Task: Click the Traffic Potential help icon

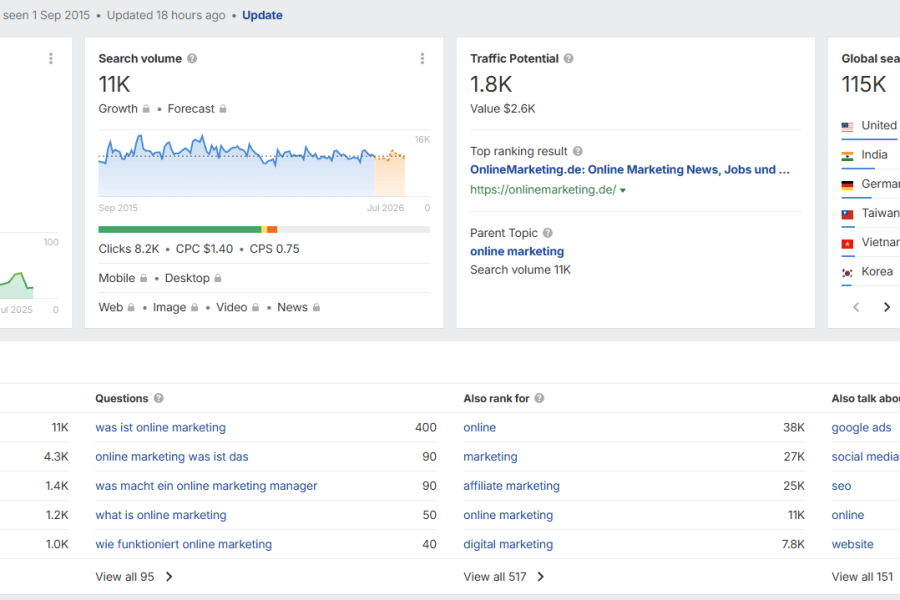Action: click(x=568, y=59)
